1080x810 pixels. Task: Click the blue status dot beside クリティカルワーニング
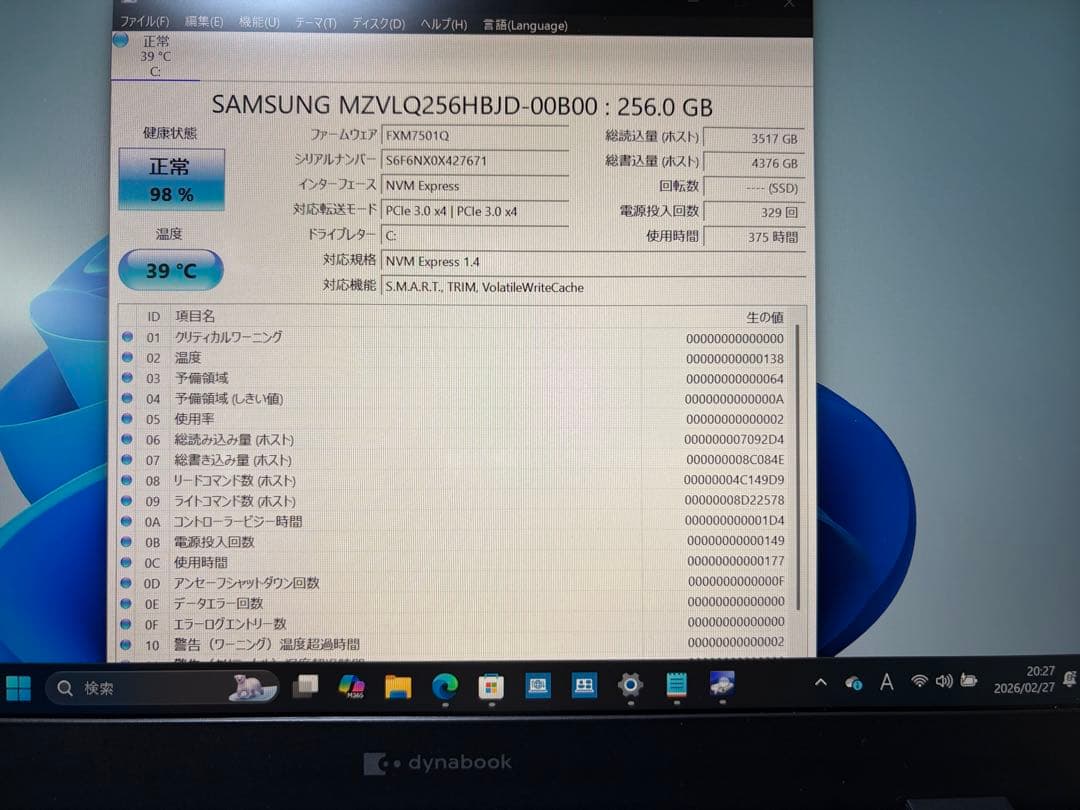pyautogui.click(x=127, y=337)
